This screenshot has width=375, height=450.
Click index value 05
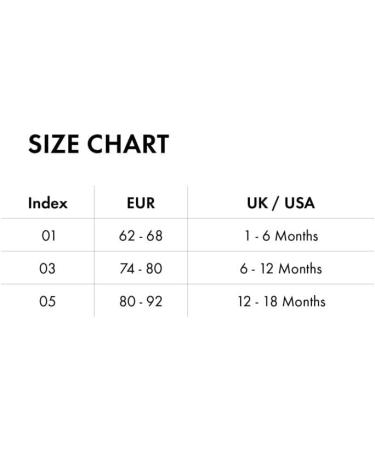(x=47, y=302)
